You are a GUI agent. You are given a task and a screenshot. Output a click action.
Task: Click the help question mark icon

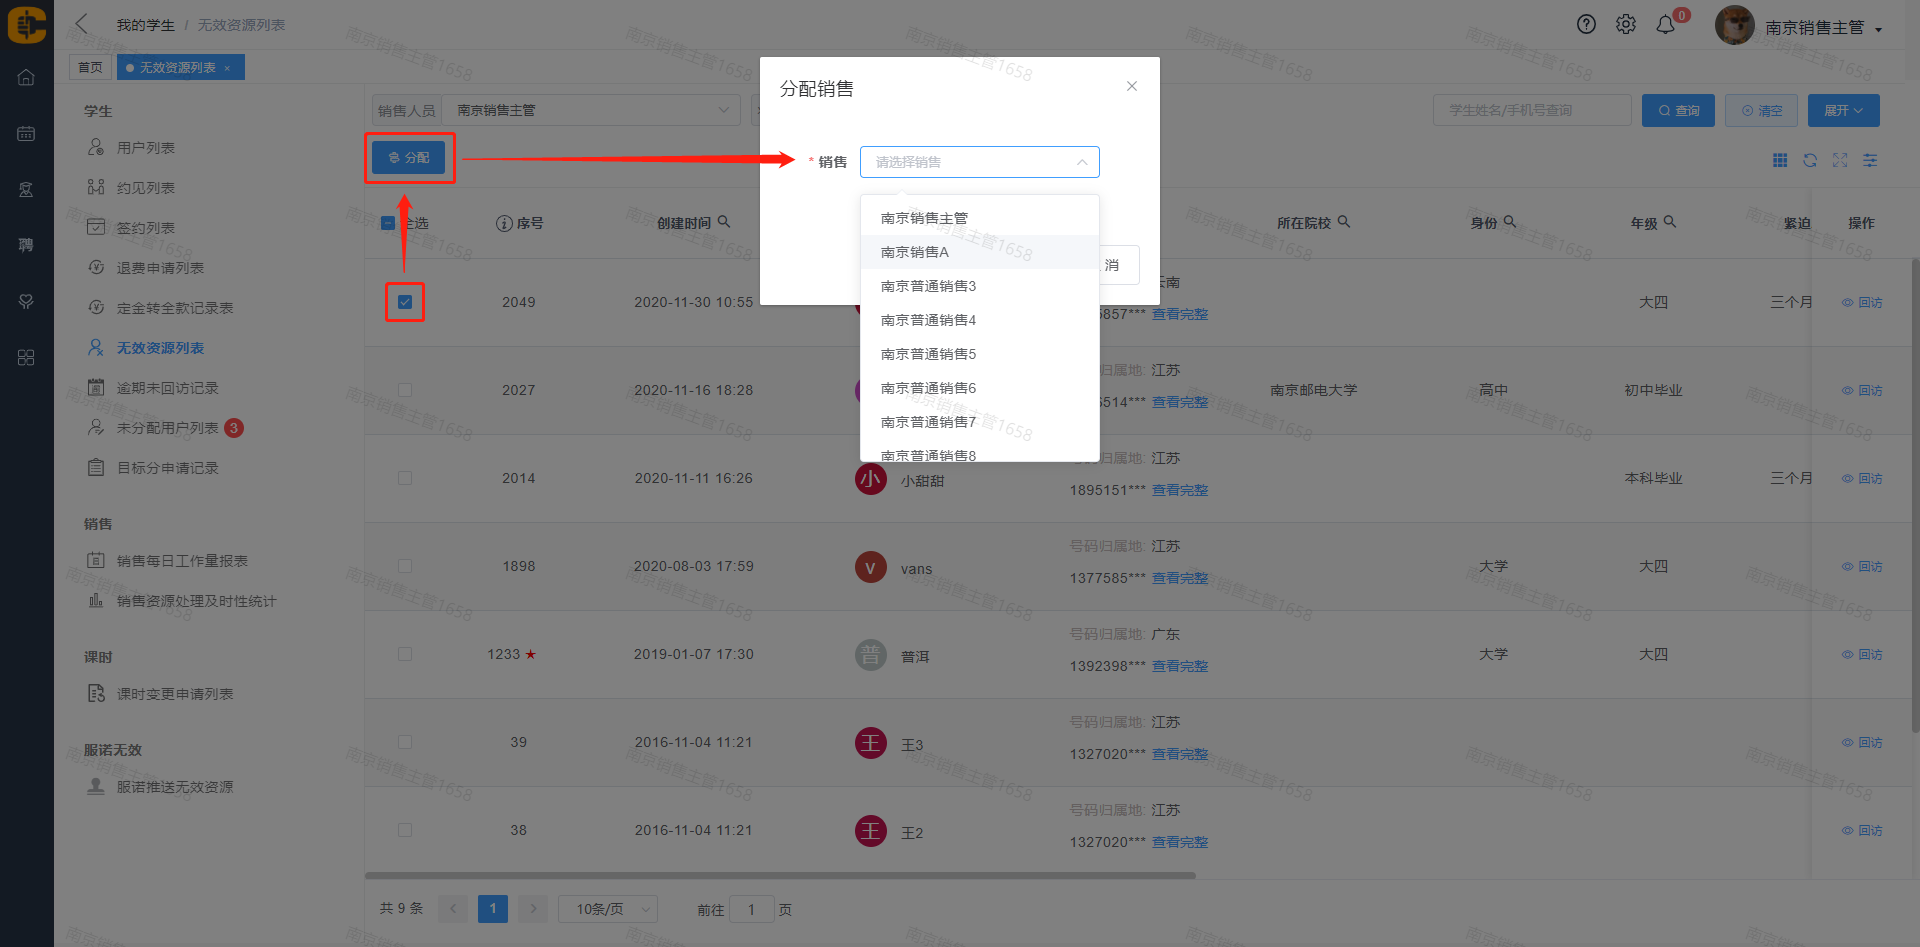point(1586,25)
